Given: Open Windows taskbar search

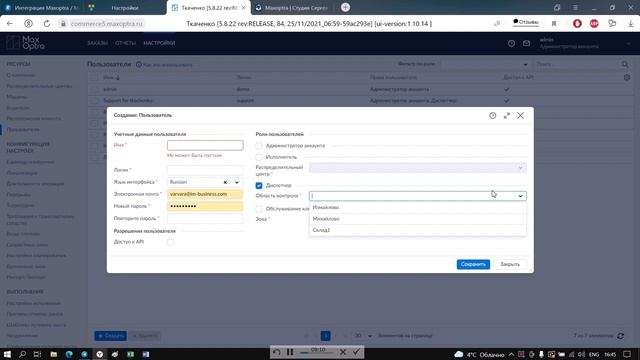Looking at the screenshot, I should [x=22, y=354].
